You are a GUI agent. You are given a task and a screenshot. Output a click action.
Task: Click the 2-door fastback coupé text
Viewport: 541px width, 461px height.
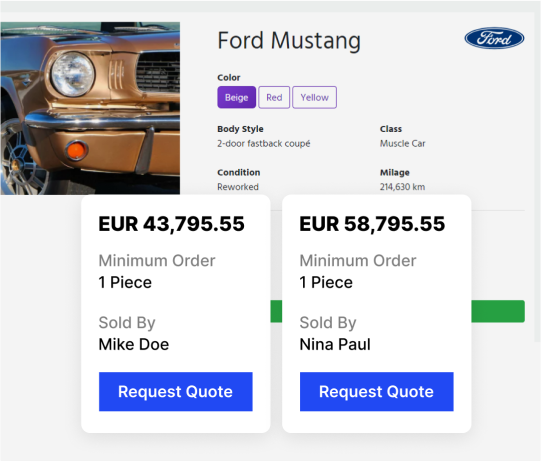264,144
